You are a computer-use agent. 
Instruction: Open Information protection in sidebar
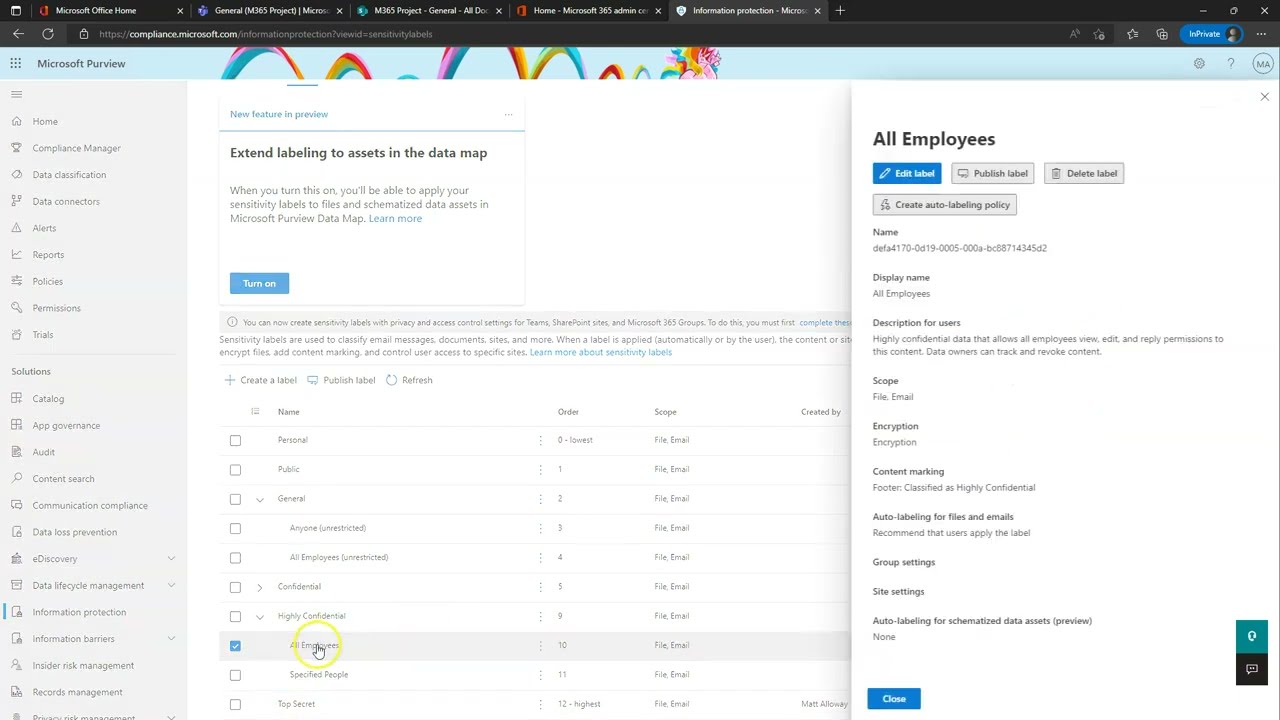pyautogui.click(x=79, y=612)
